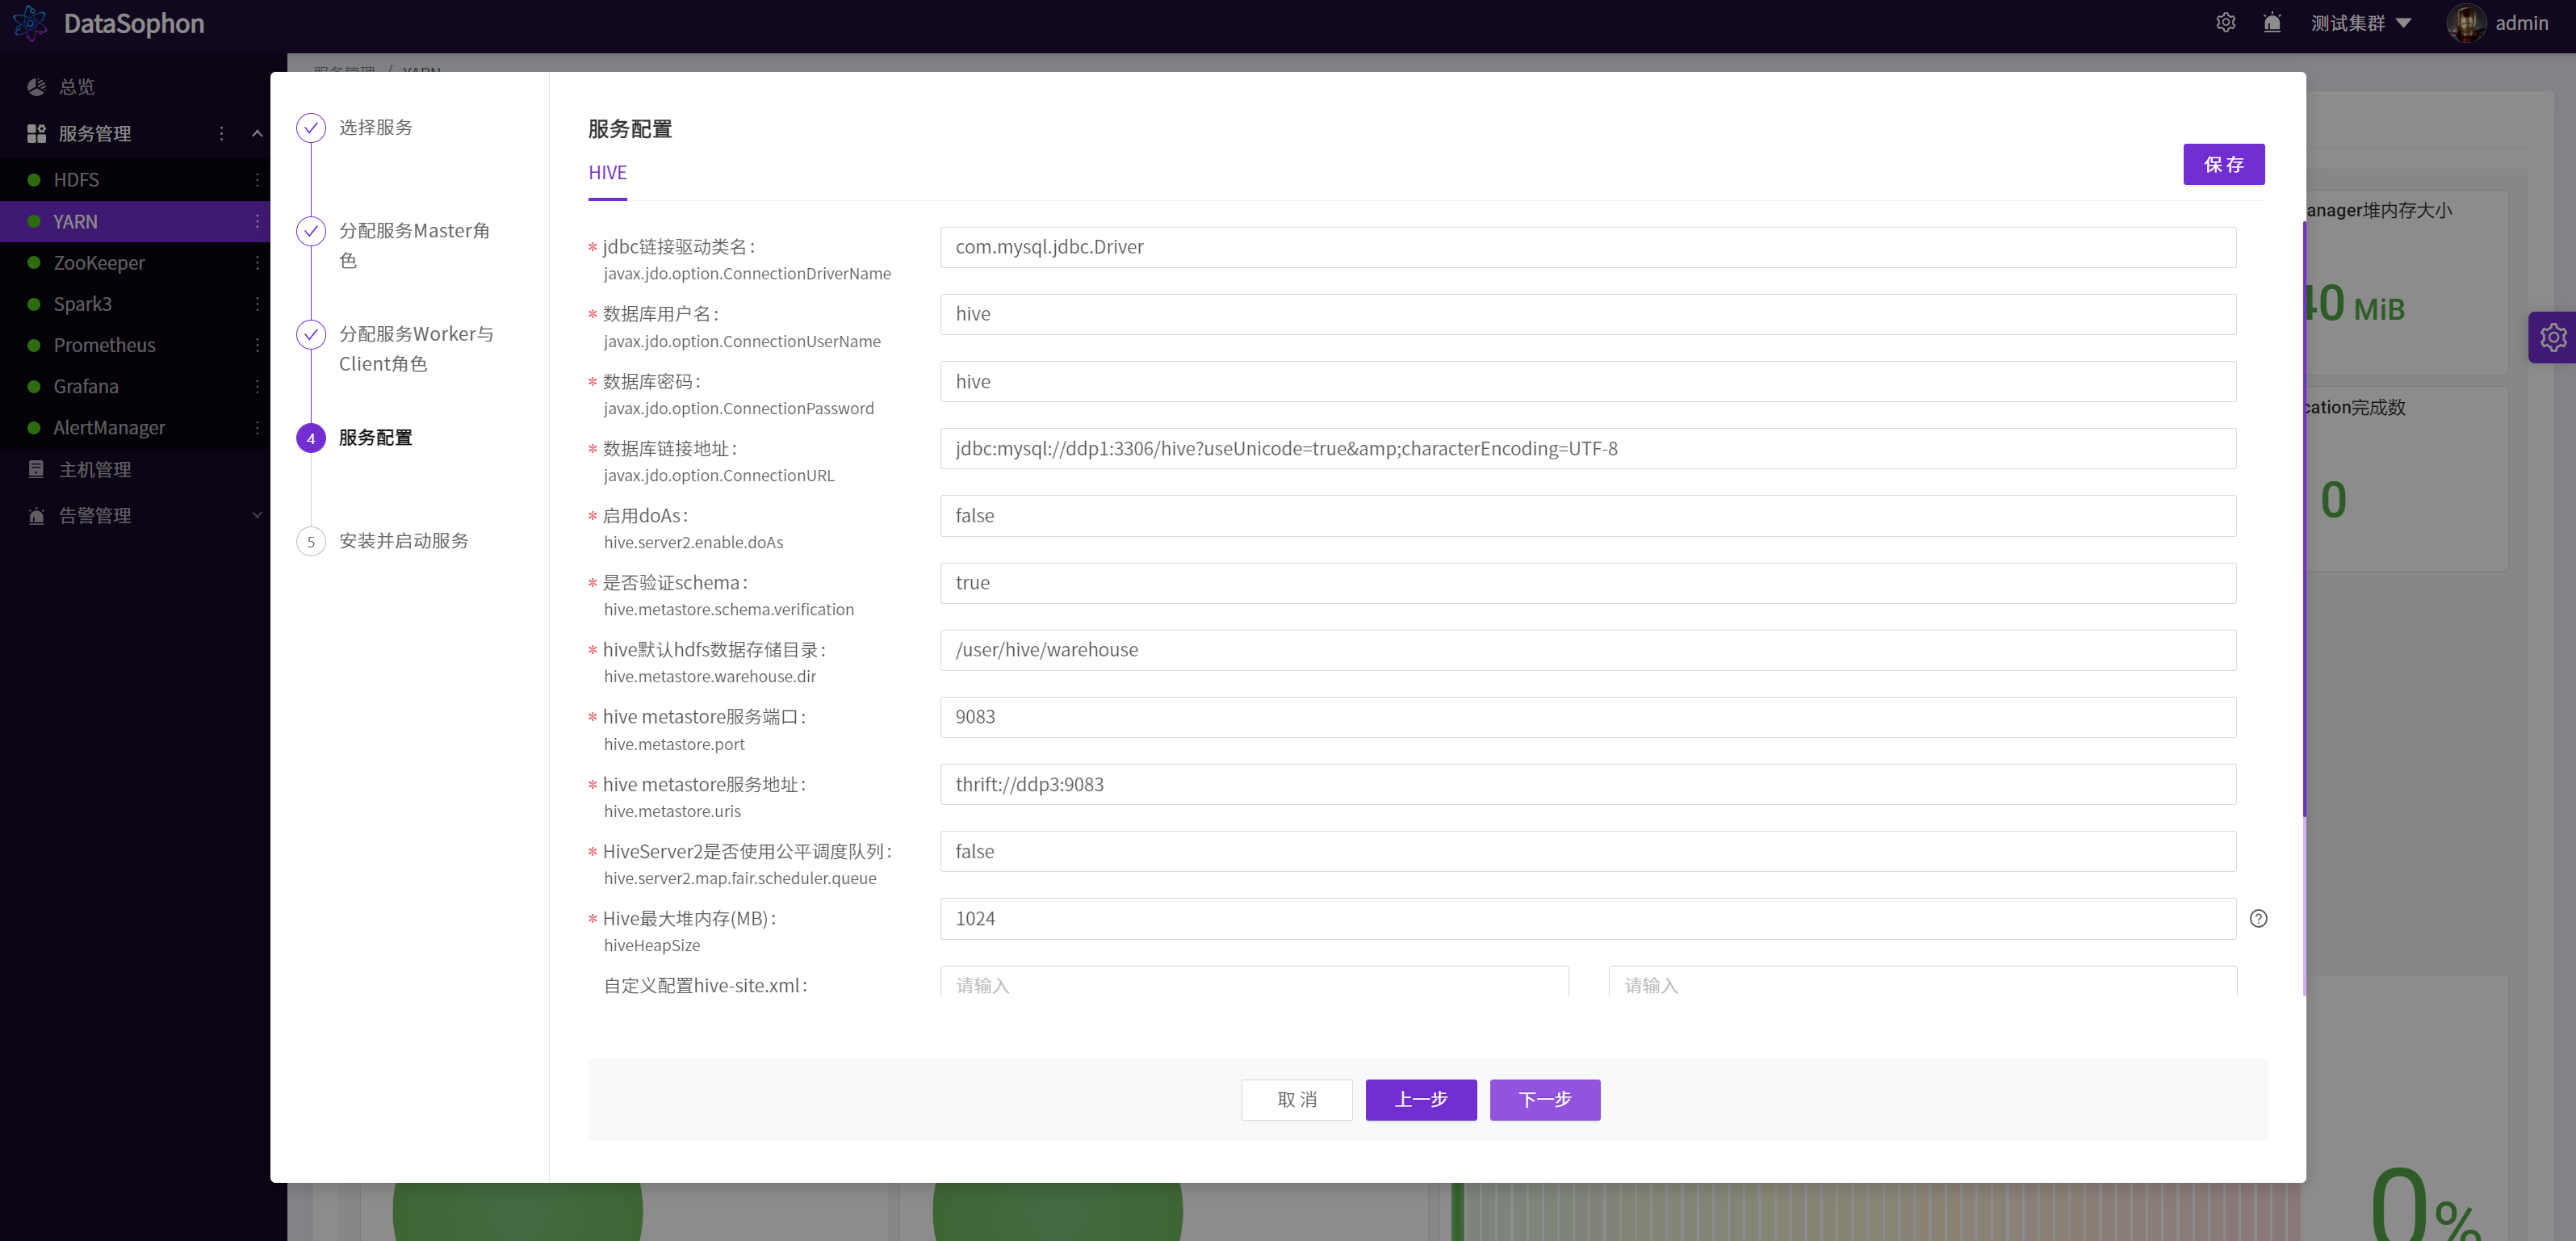This screenshot has width=2576, height=1241.
Task: Select the HIVE configuration tab
Action: [x=607, y=173]
